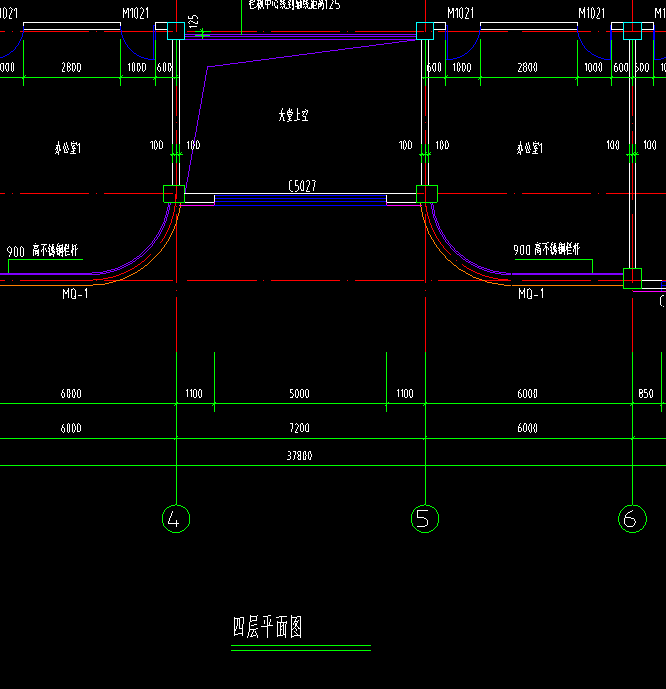This screenshot has width=666, height=689.
Task: Click the drawing title 四层平面图
Action: [x=268, y=627]
